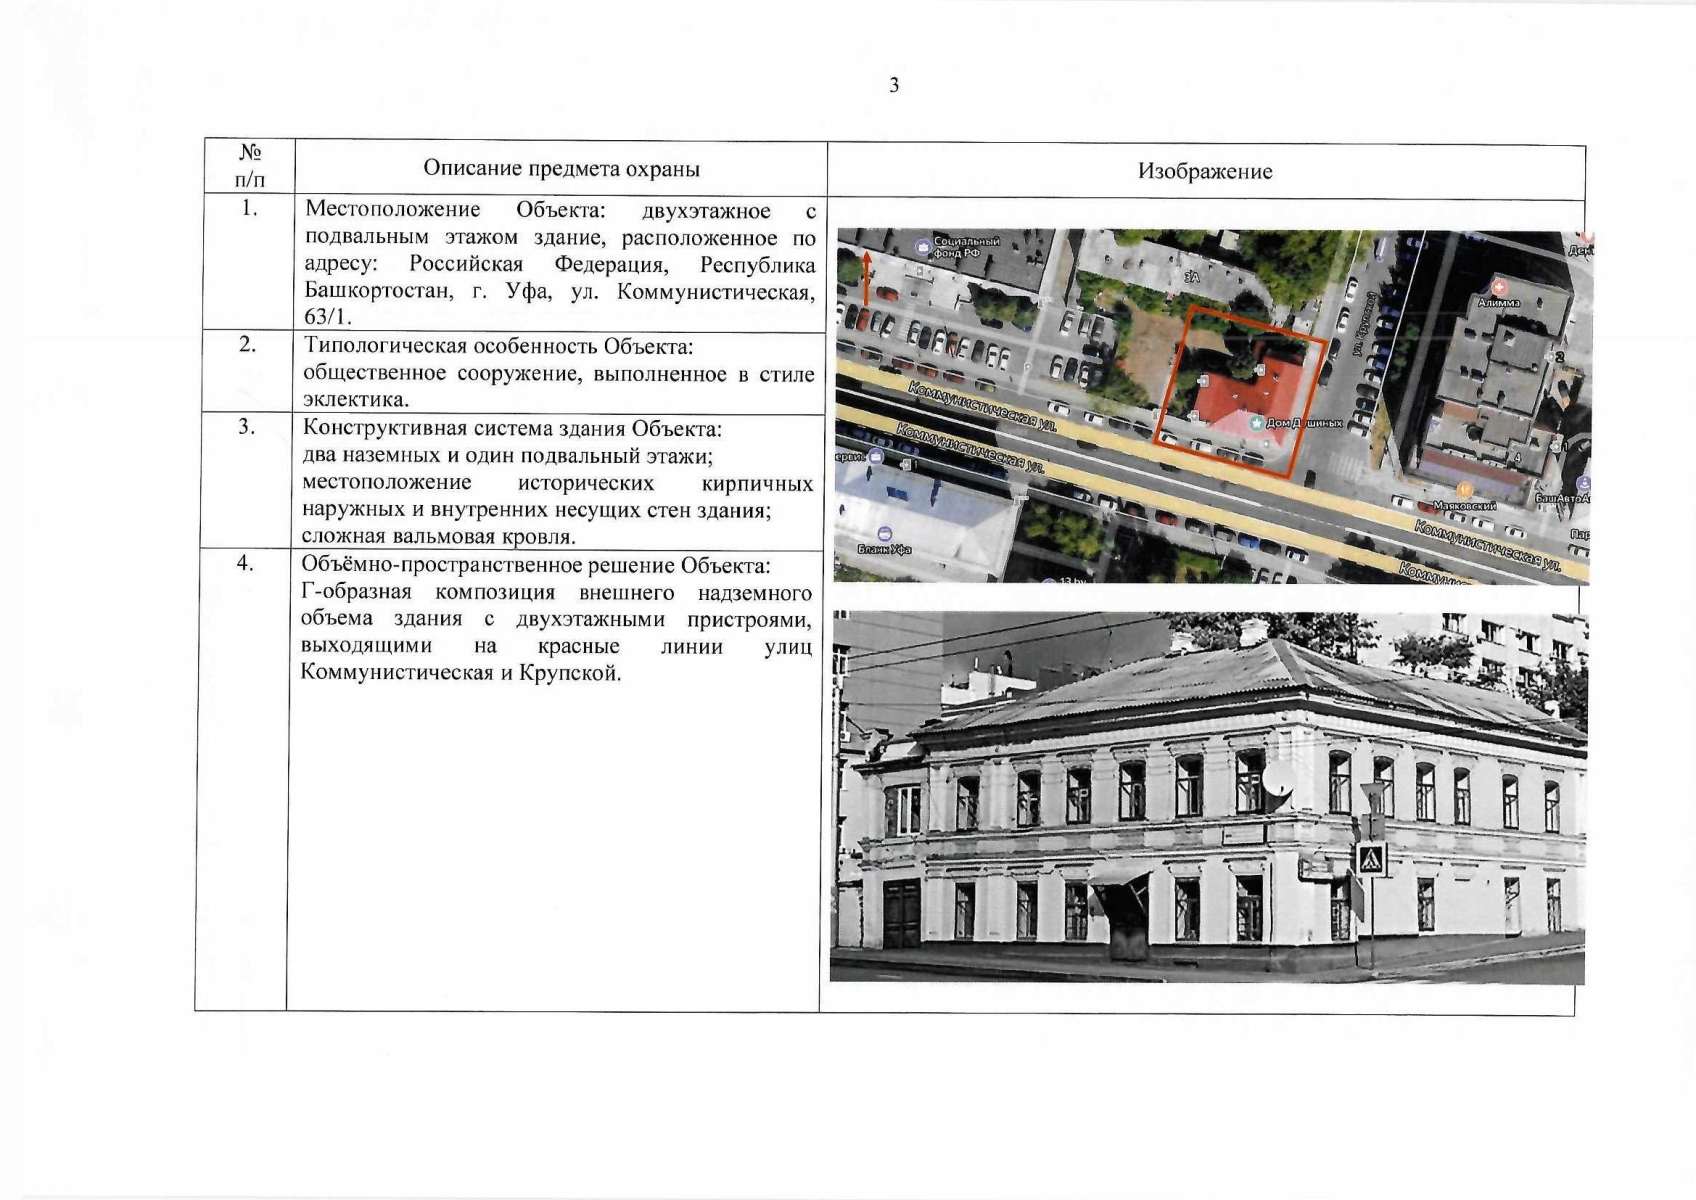This screenshot has height=1200, width=1696.
Task: Click the Алимма medical cross marker
Action: coord(1498,287)
